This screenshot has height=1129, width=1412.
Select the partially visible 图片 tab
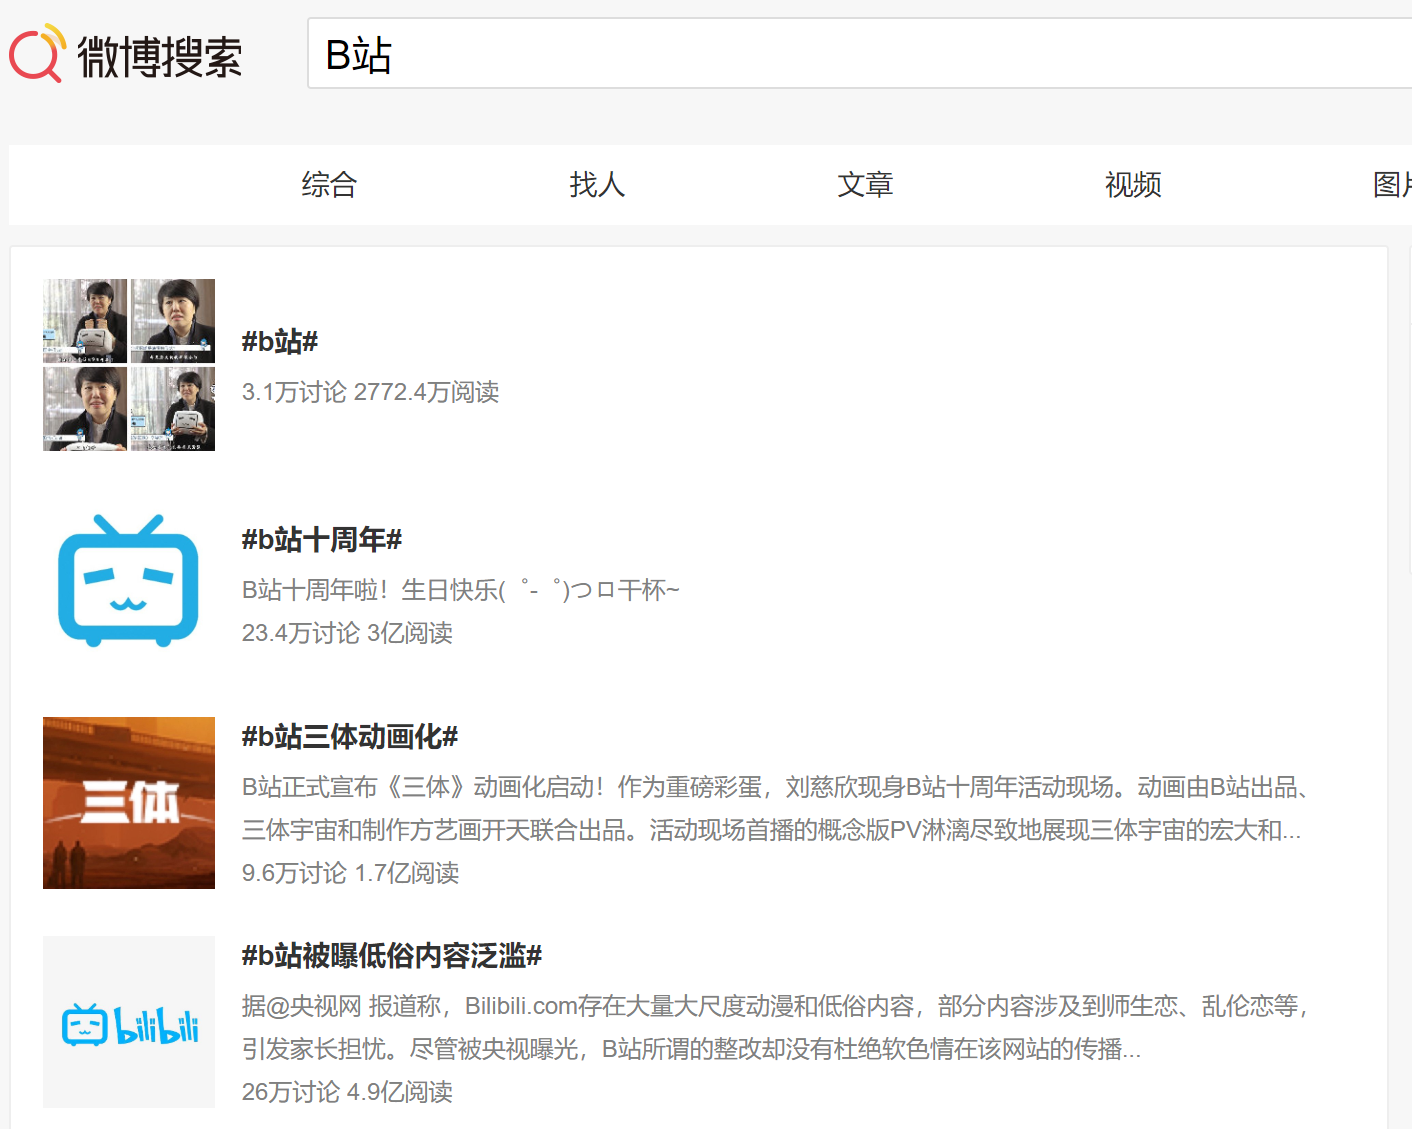click(x=1392, y=185)
